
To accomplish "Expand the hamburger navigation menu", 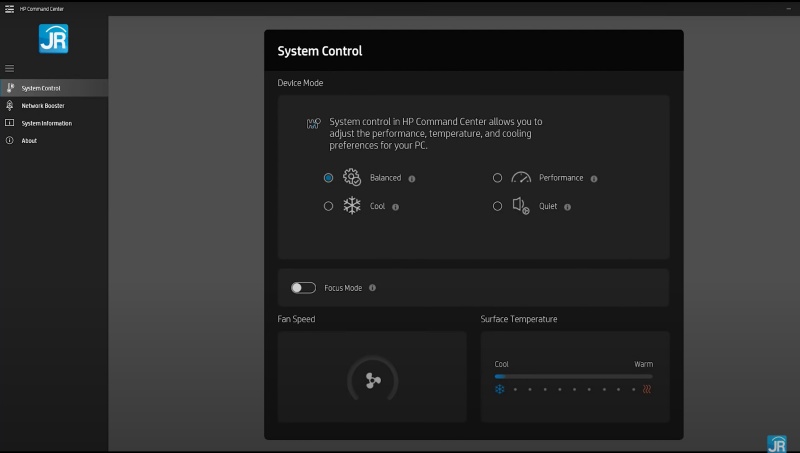I will 10,68.
